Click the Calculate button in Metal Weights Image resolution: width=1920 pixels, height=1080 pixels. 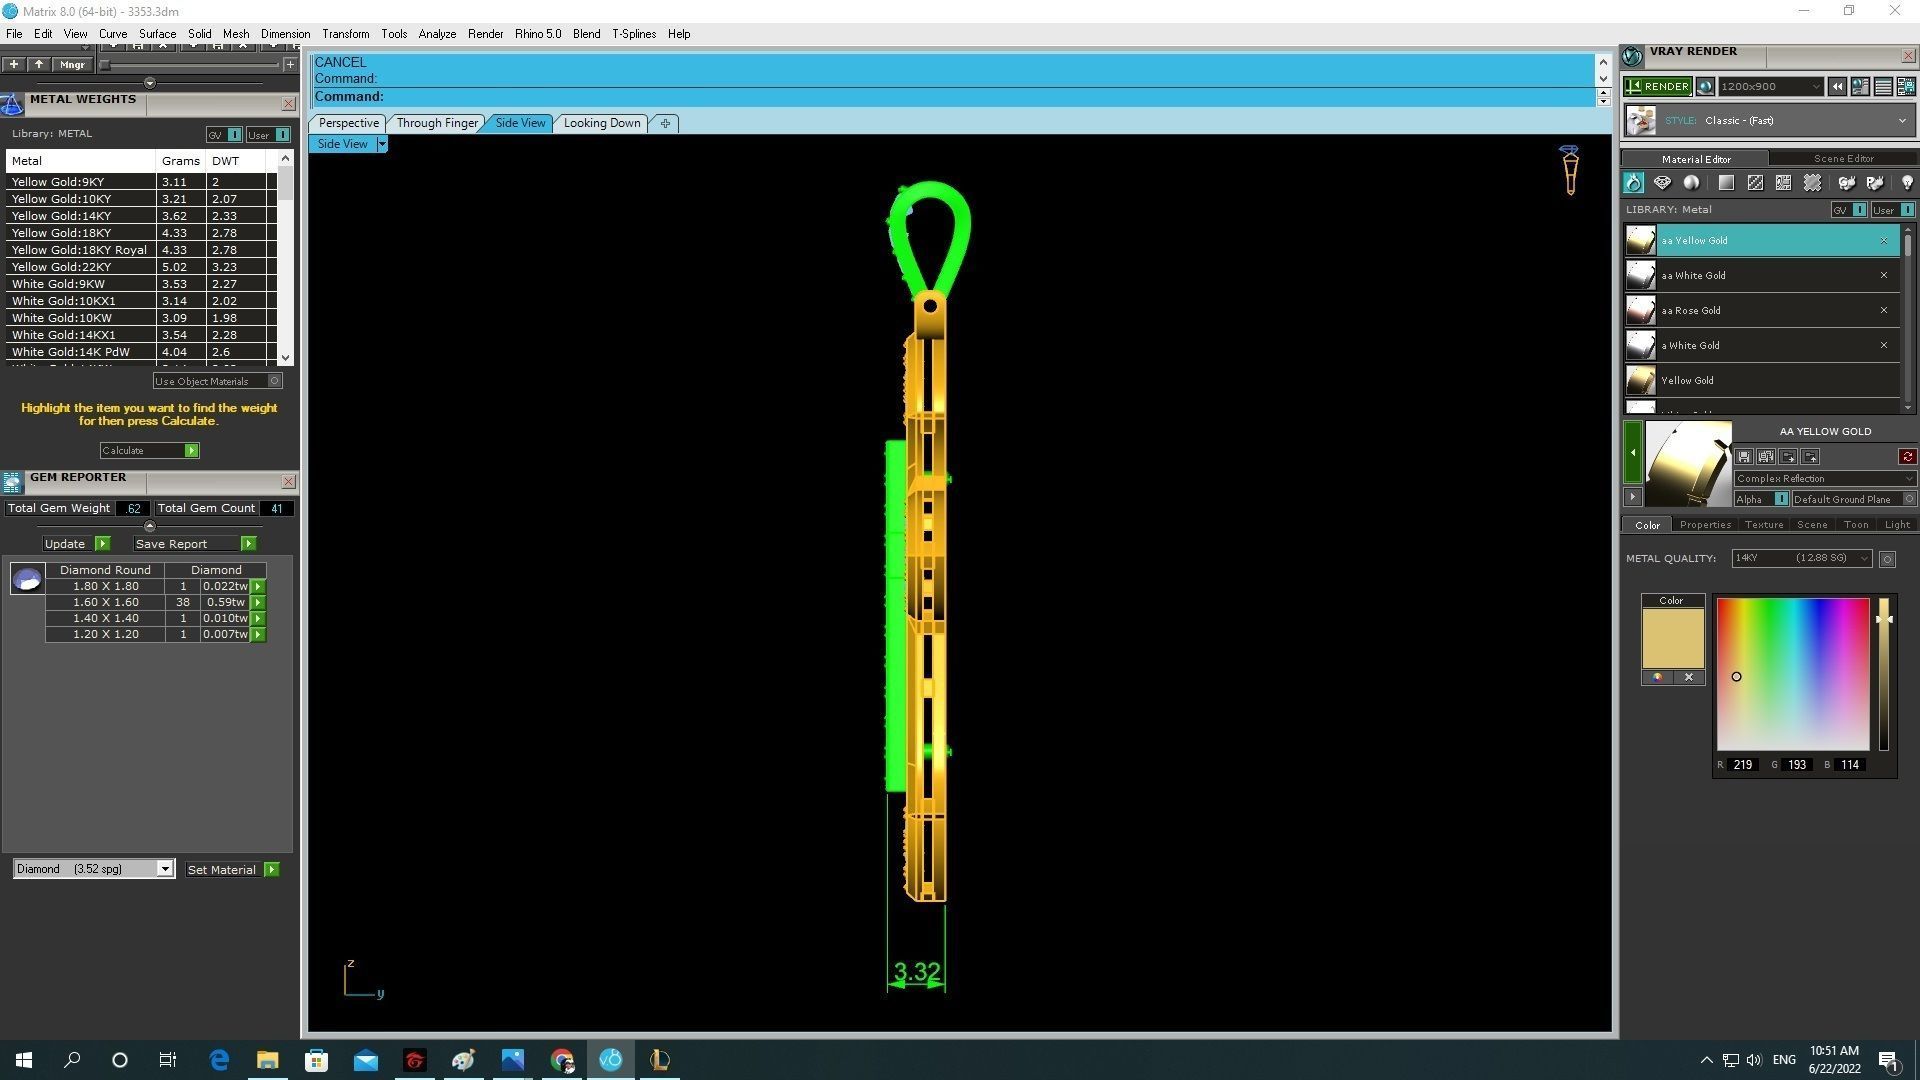pos(149,451)
